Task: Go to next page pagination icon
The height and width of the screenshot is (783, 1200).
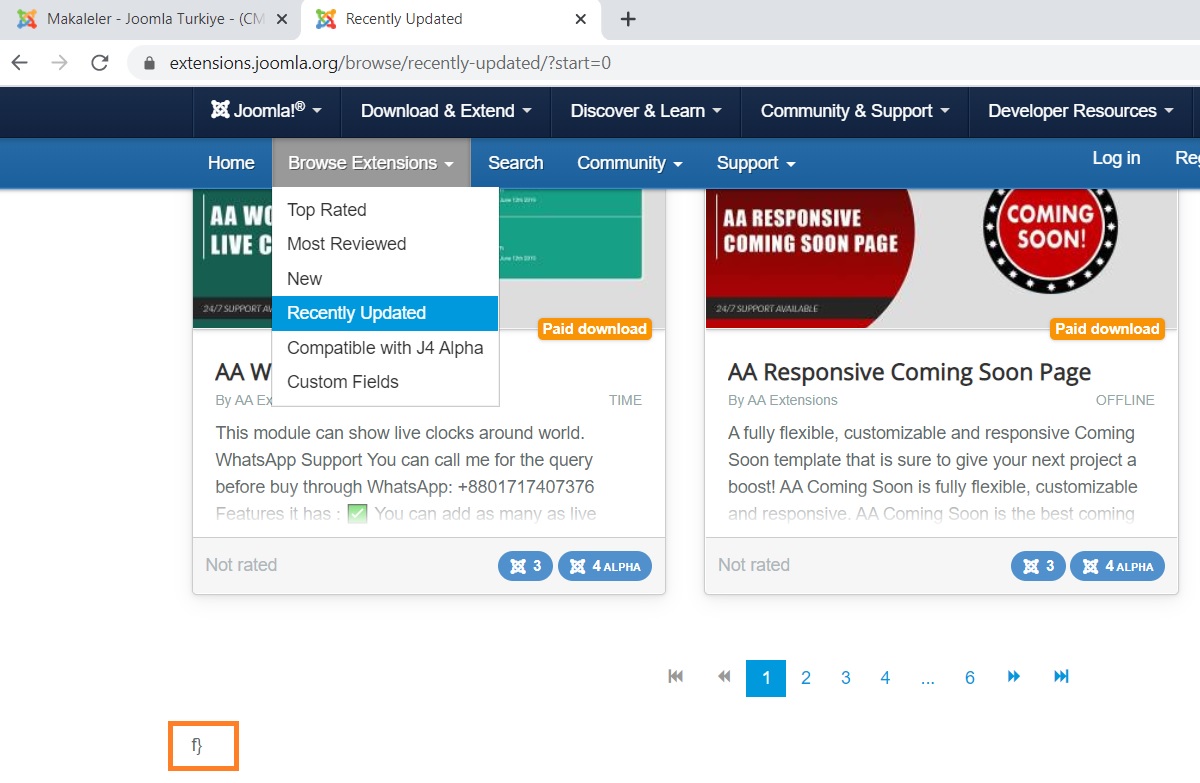Action: pyautogui.click(x=1014, y=677)
